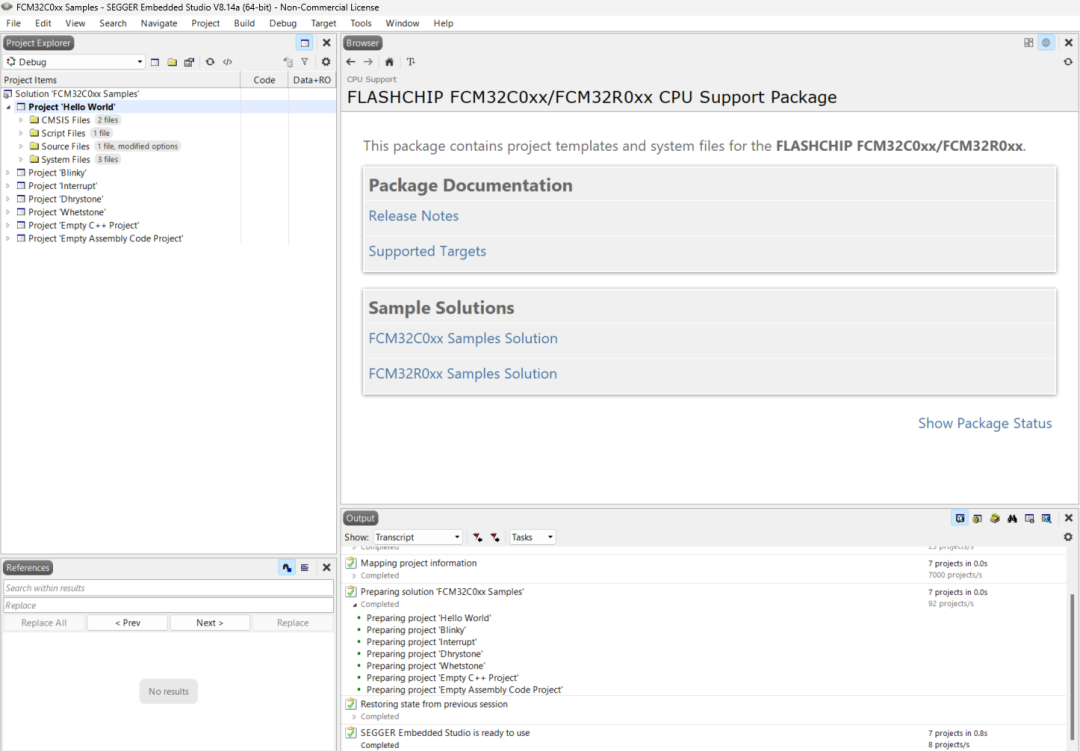Open Project Explorer settings gear

(325, 62)
